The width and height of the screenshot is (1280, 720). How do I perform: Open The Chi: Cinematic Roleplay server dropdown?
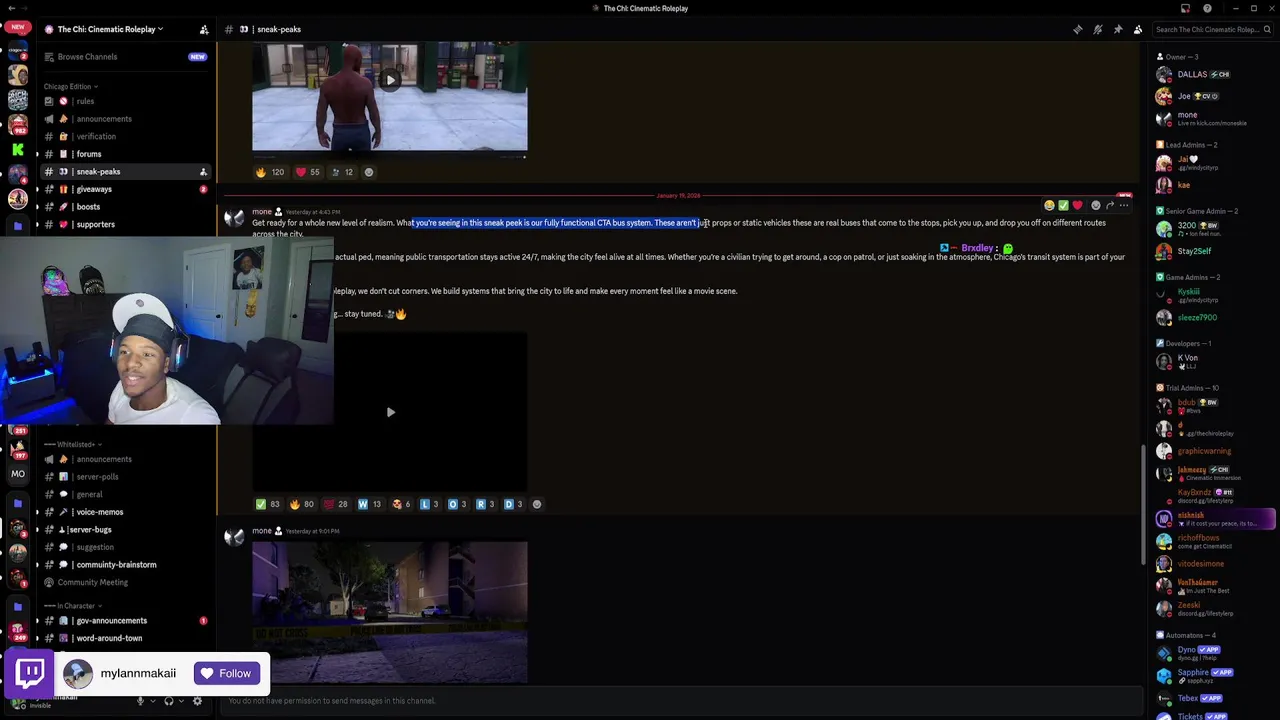110,29
